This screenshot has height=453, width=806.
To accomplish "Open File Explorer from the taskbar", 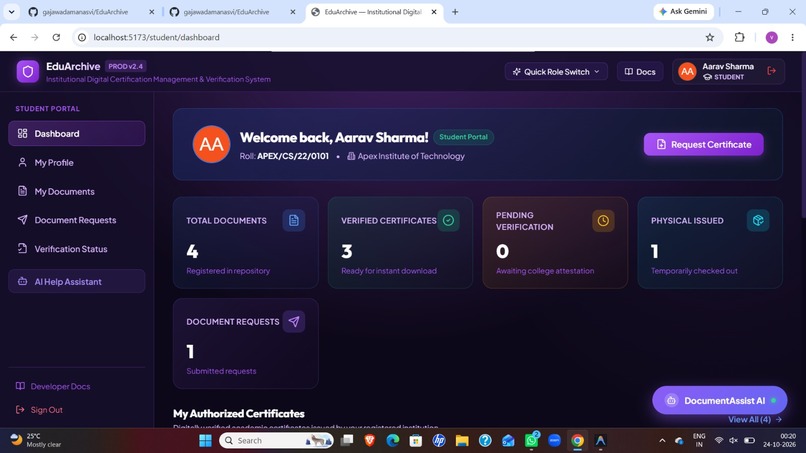I will 462,441.
